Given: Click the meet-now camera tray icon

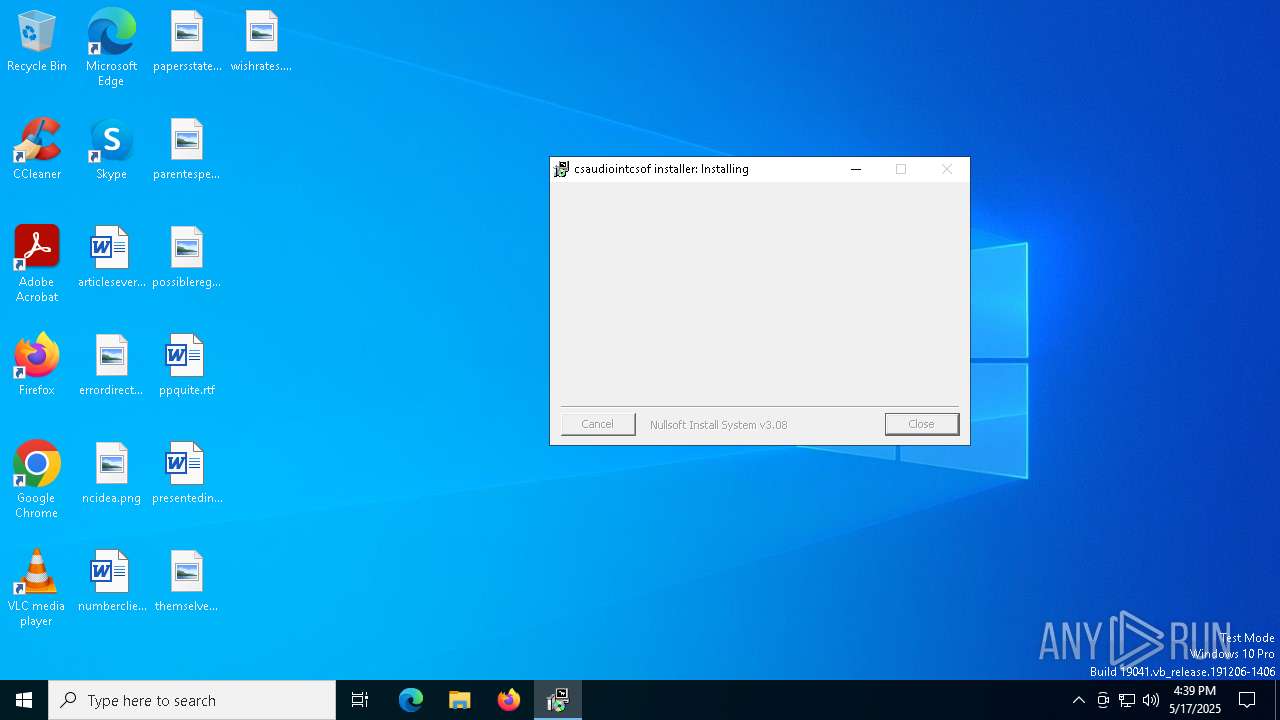Looking at the screenshot, I should [1103, 700].
